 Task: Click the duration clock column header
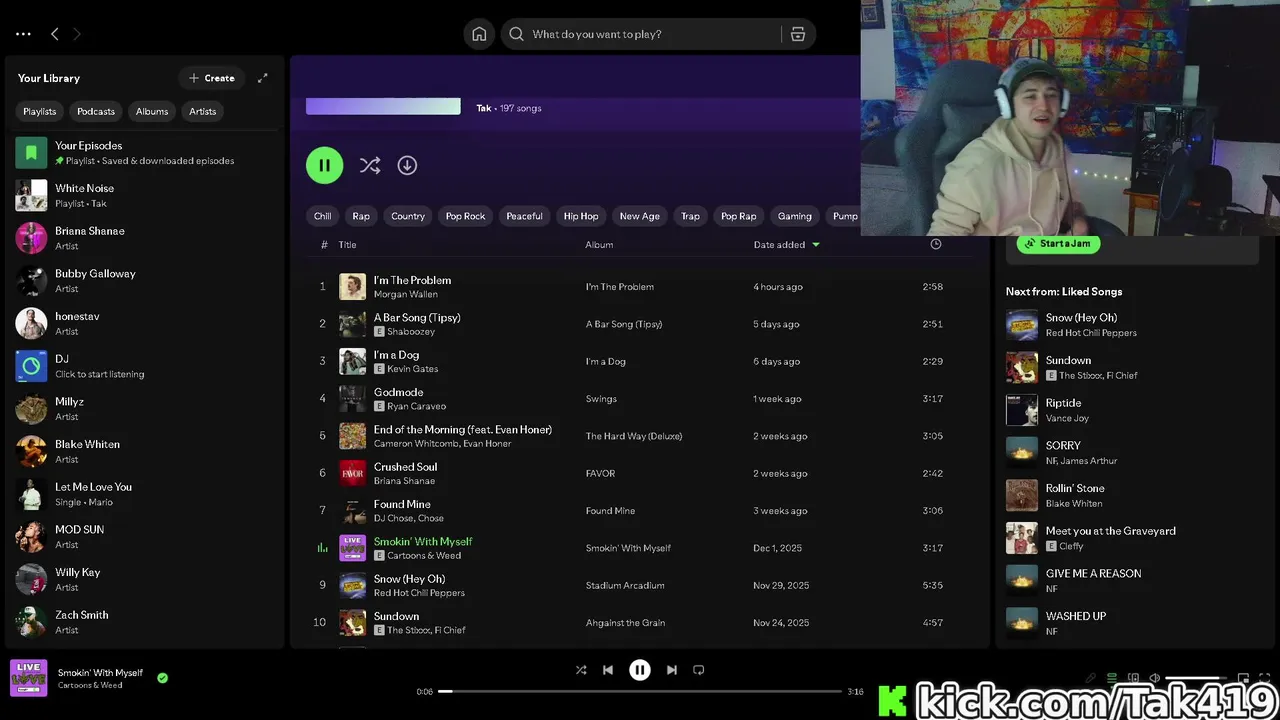(936, 244)
